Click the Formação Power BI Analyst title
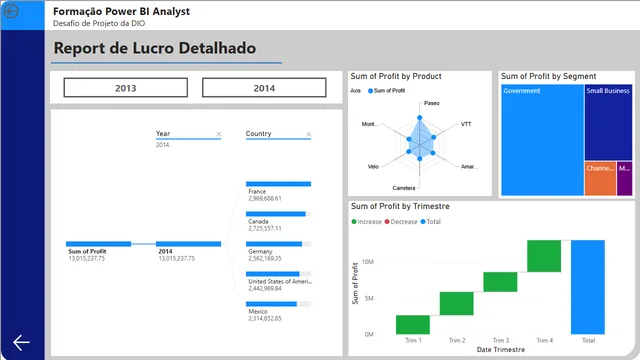Screen dimensions: 640x360 (x=121, y=11)
